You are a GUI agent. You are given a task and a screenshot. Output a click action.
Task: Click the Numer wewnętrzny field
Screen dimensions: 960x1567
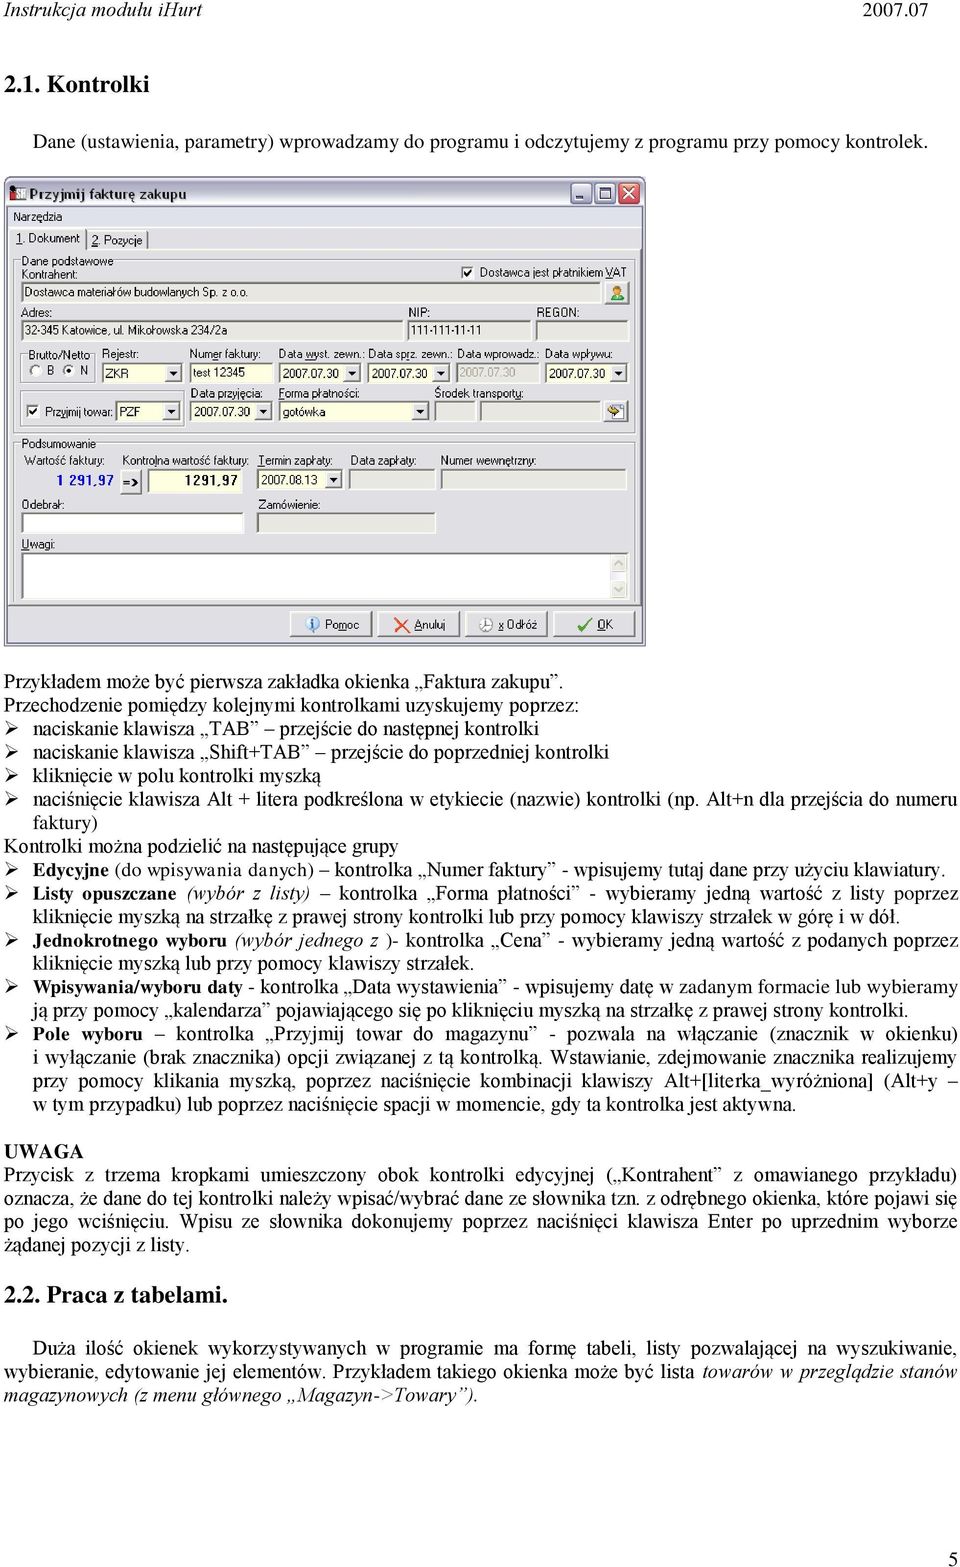534,480
